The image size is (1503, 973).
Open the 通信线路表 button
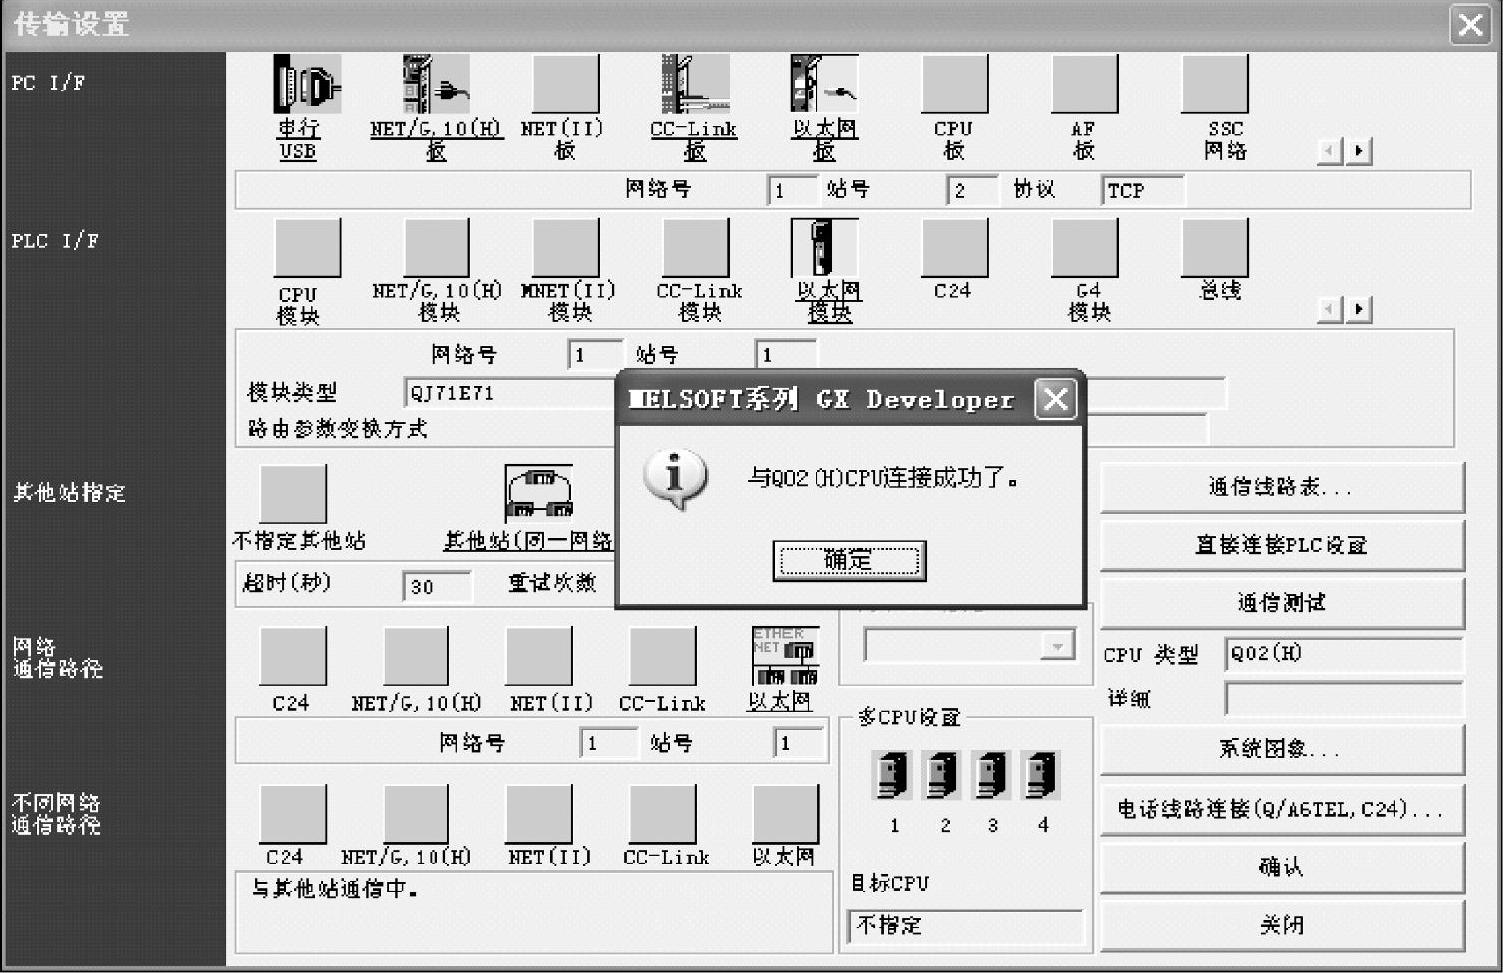click(1282, 487)
